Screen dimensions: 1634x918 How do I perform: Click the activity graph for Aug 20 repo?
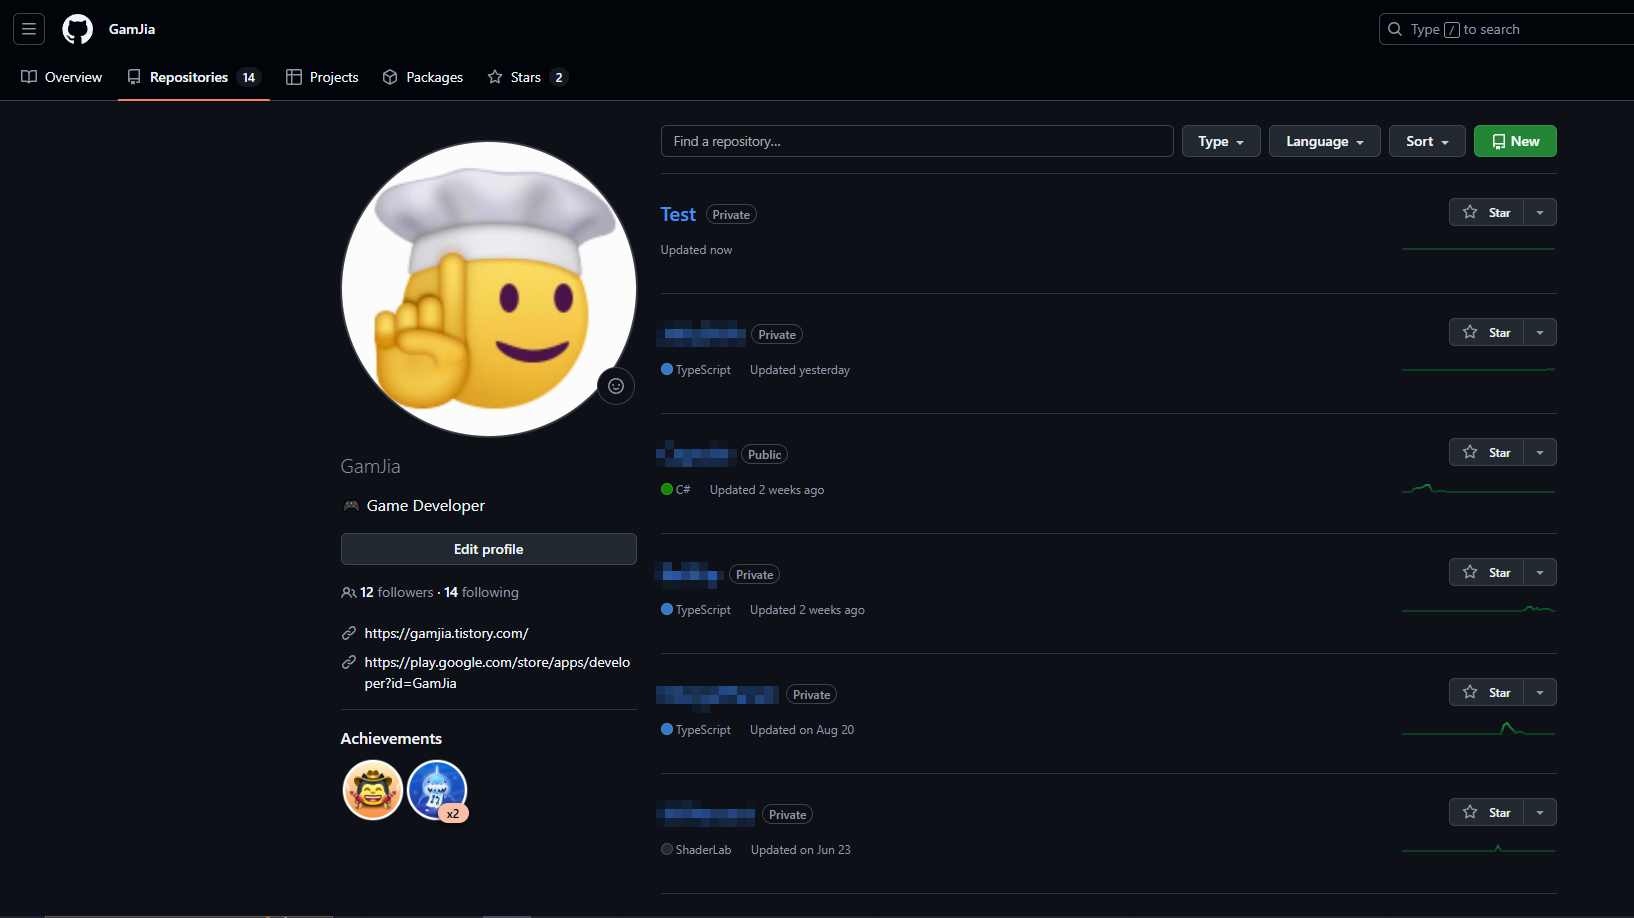coord(1478,729)
